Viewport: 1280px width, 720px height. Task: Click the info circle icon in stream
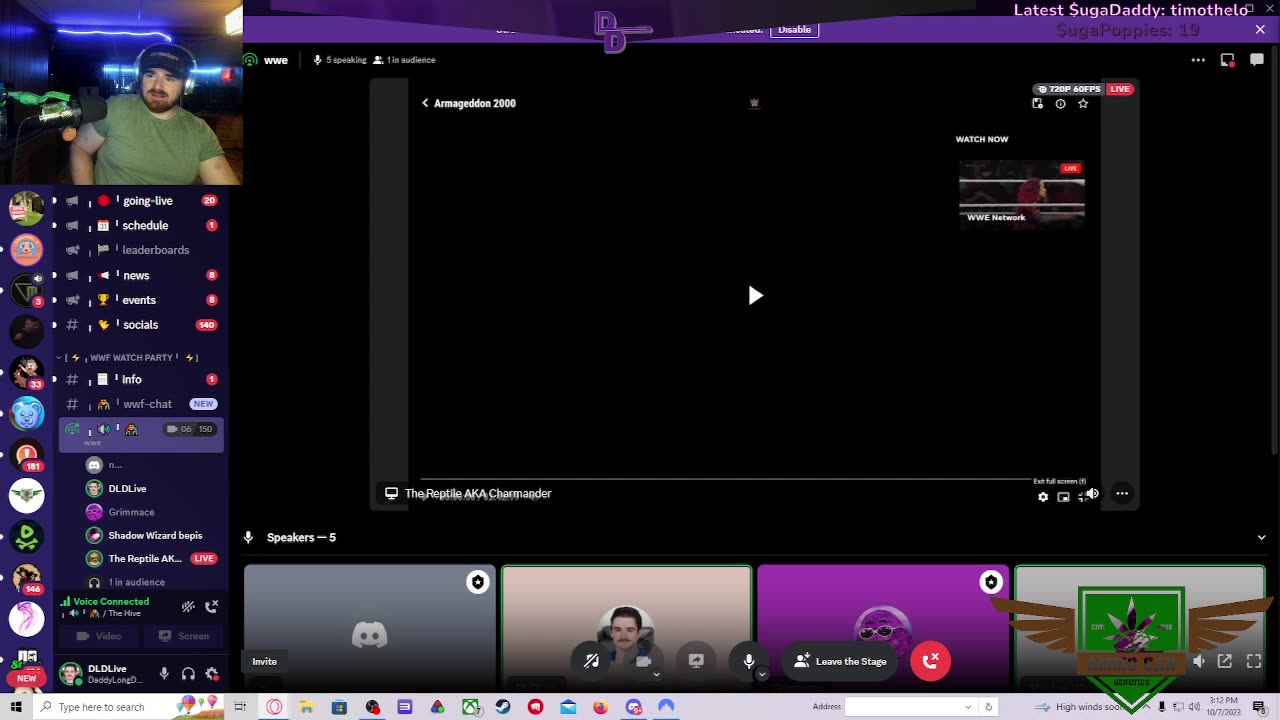tap(1060, 103)
